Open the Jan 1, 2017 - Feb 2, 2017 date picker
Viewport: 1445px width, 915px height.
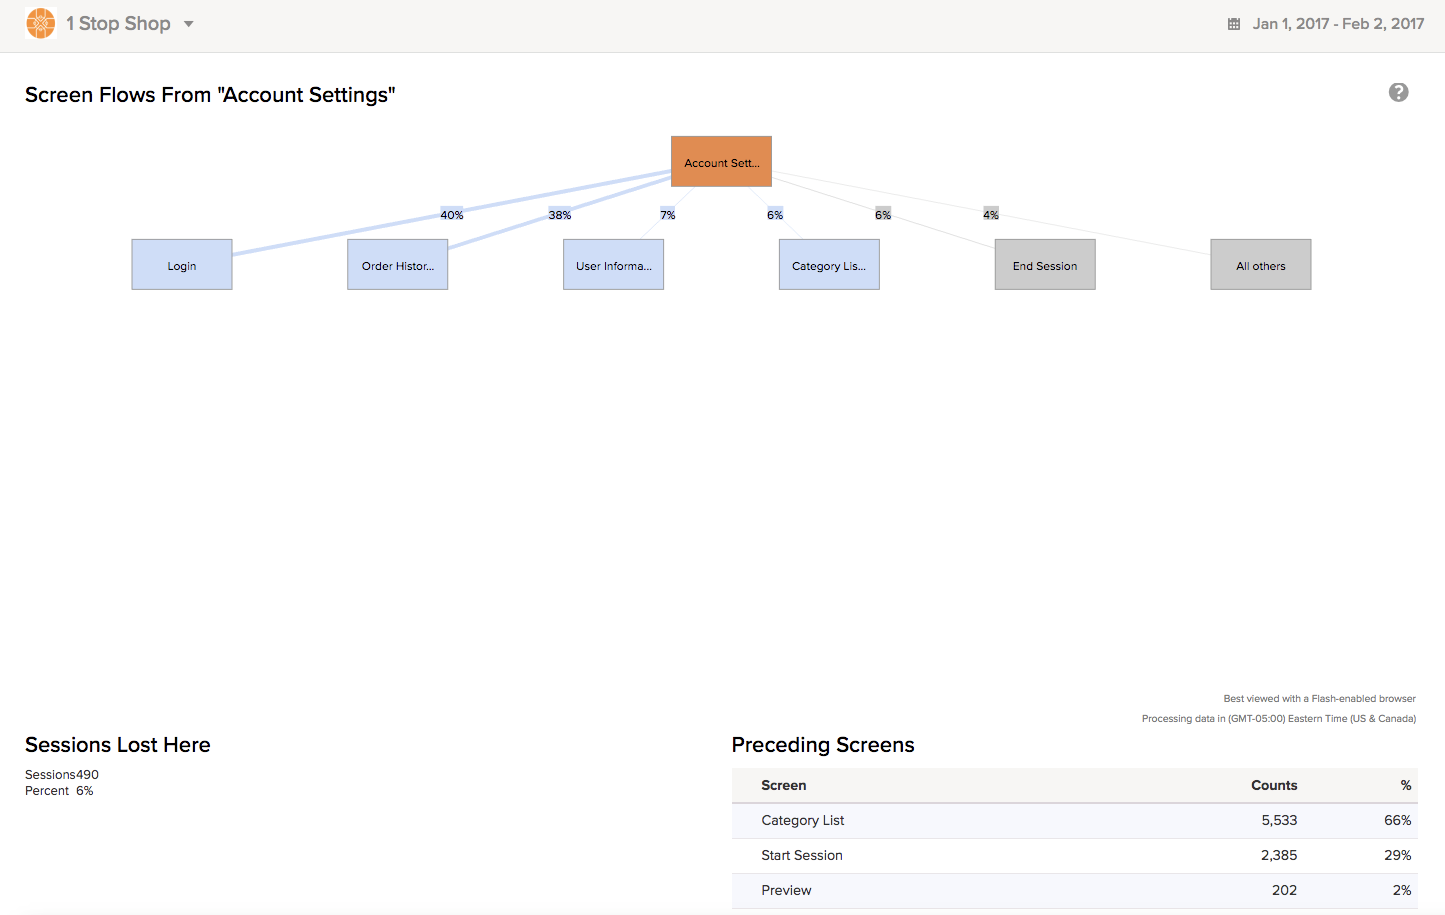pos(1337,24)
